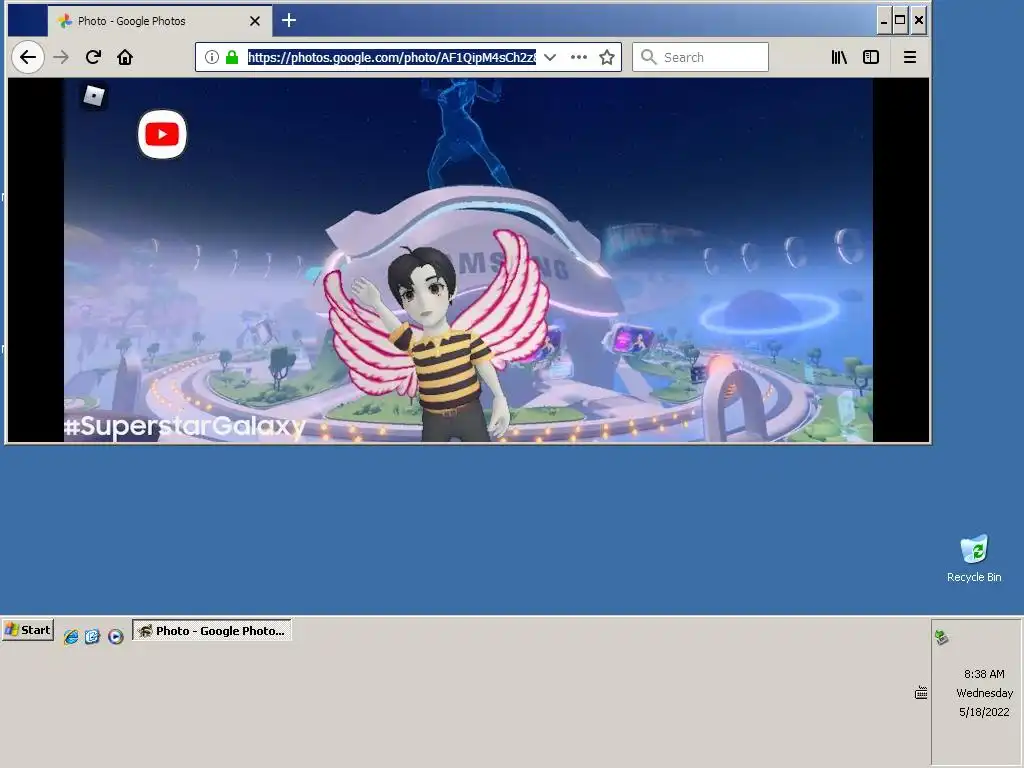This screenshot has width=1024, height=768.
Task: Open the page actions three-dot menu
Action: (579, 57)
